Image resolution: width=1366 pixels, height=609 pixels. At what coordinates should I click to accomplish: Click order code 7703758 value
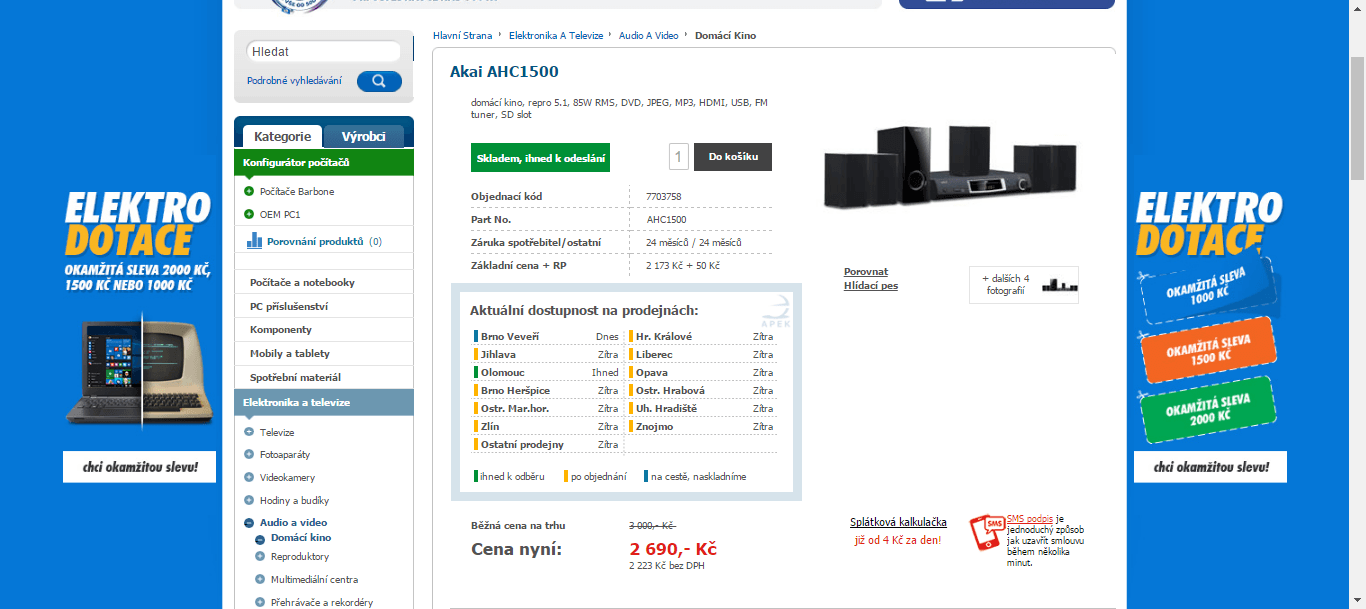coord(664,196)
